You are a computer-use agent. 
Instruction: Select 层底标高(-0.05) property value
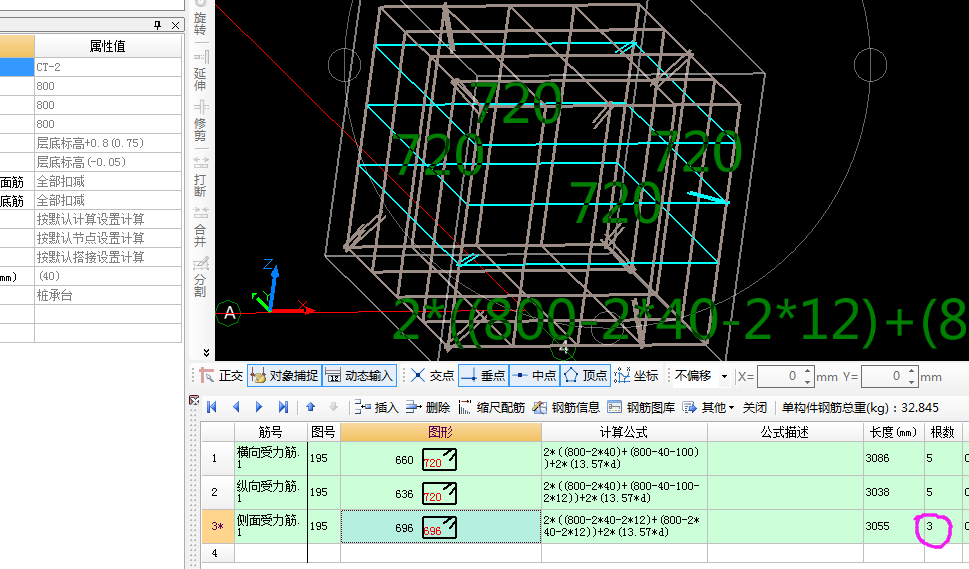click(x=108, y=162)
